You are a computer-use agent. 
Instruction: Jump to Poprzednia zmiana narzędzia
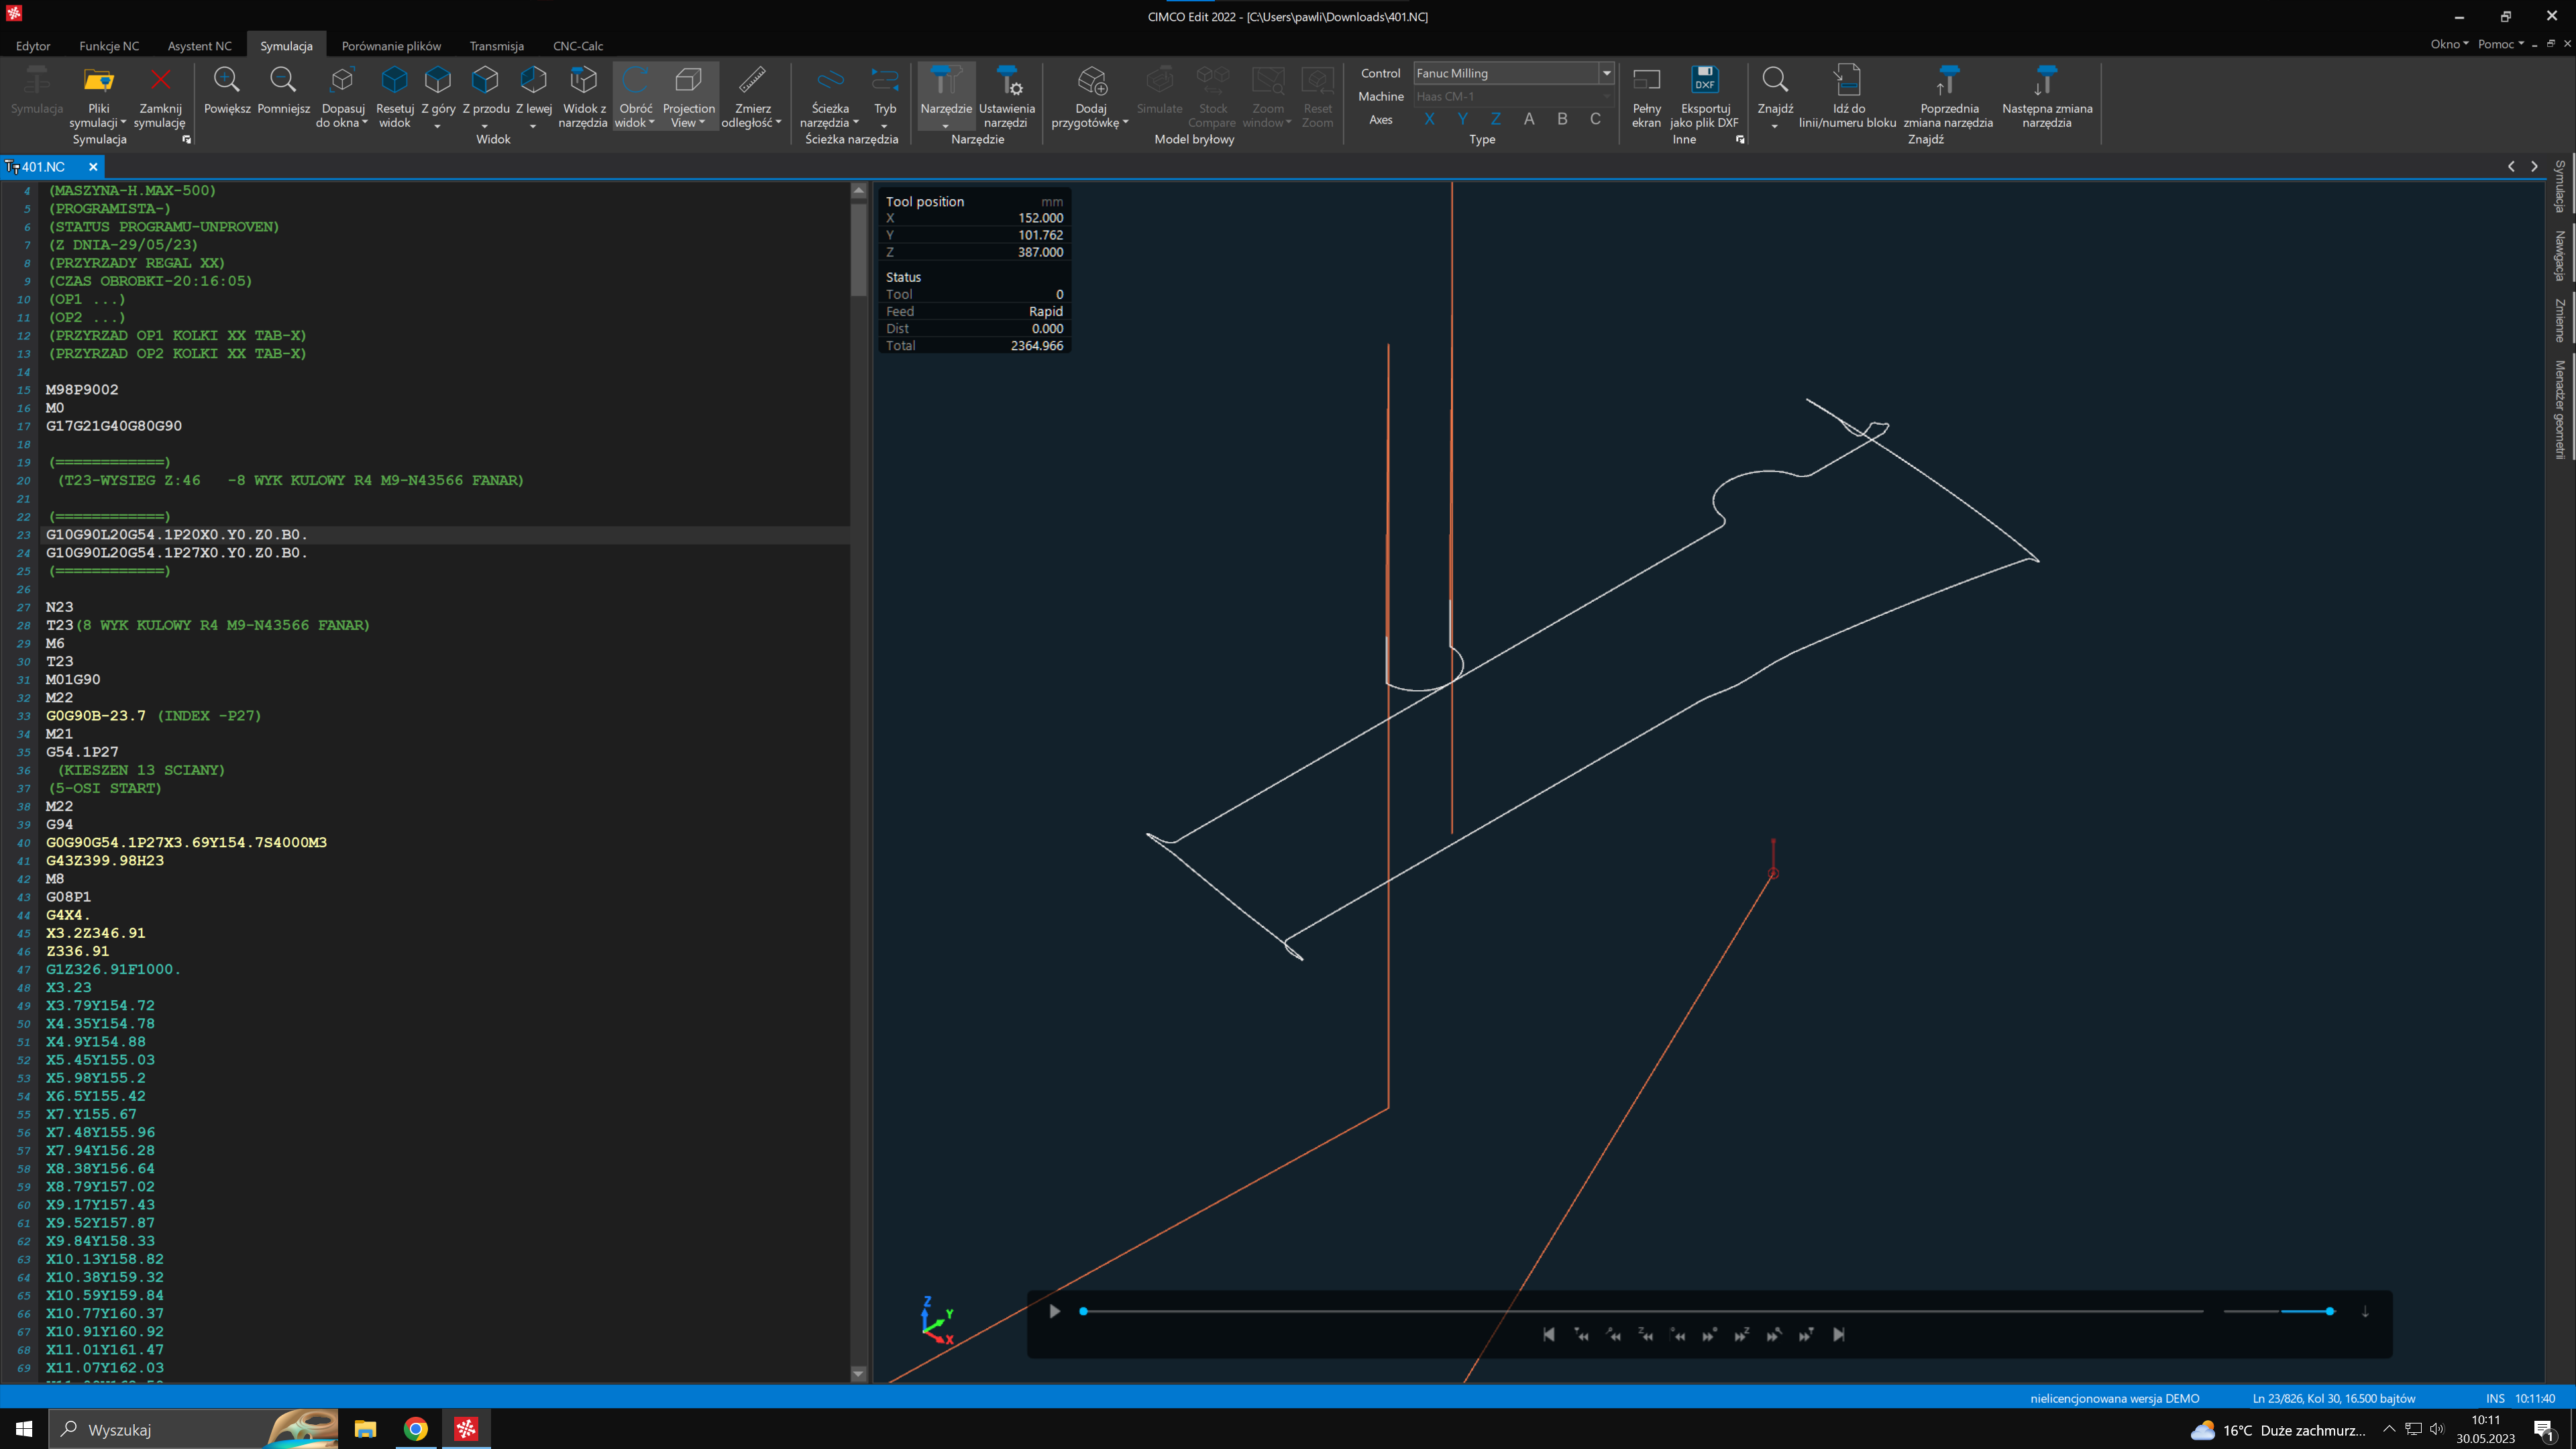click(1948, 96)
